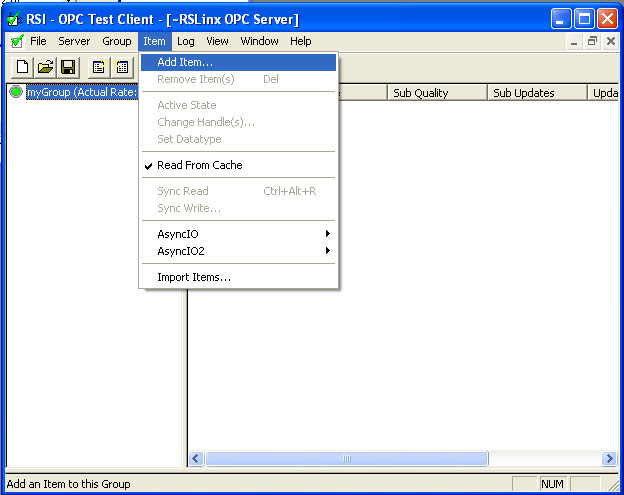624x495 pixels.
Task: Click the grid table toolbar icon
Action: pos(122,67)
